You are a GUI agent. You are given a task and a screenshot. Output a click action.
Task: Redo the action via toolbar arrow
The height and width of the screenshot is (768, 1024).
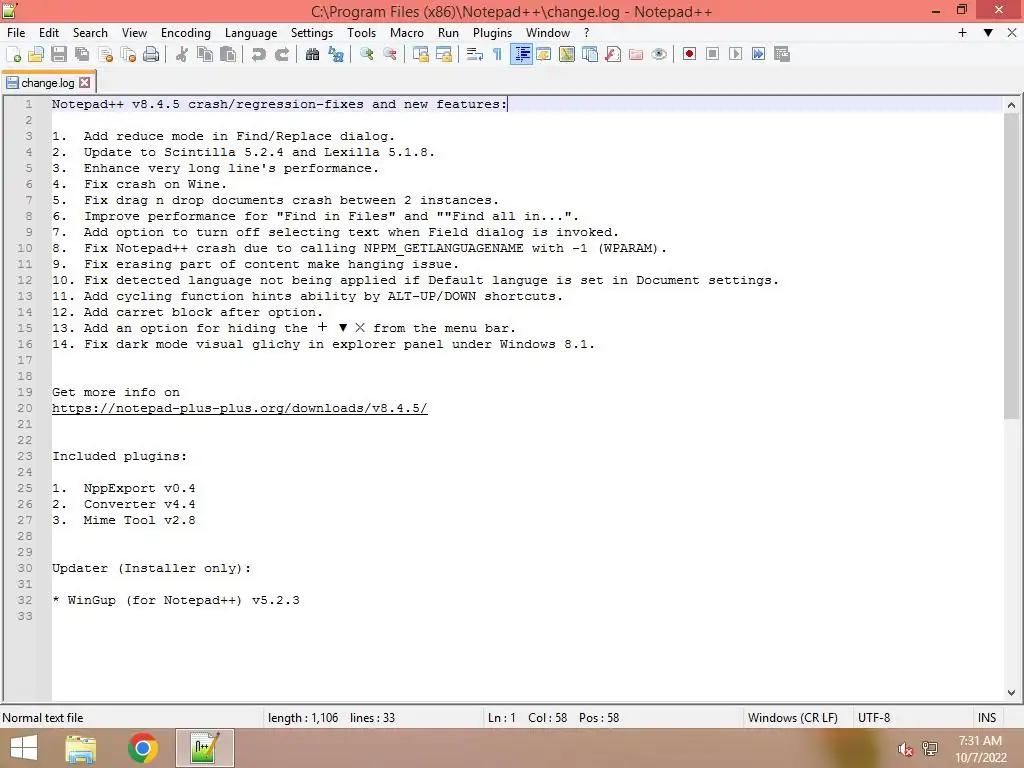click(x=281, y=54)
